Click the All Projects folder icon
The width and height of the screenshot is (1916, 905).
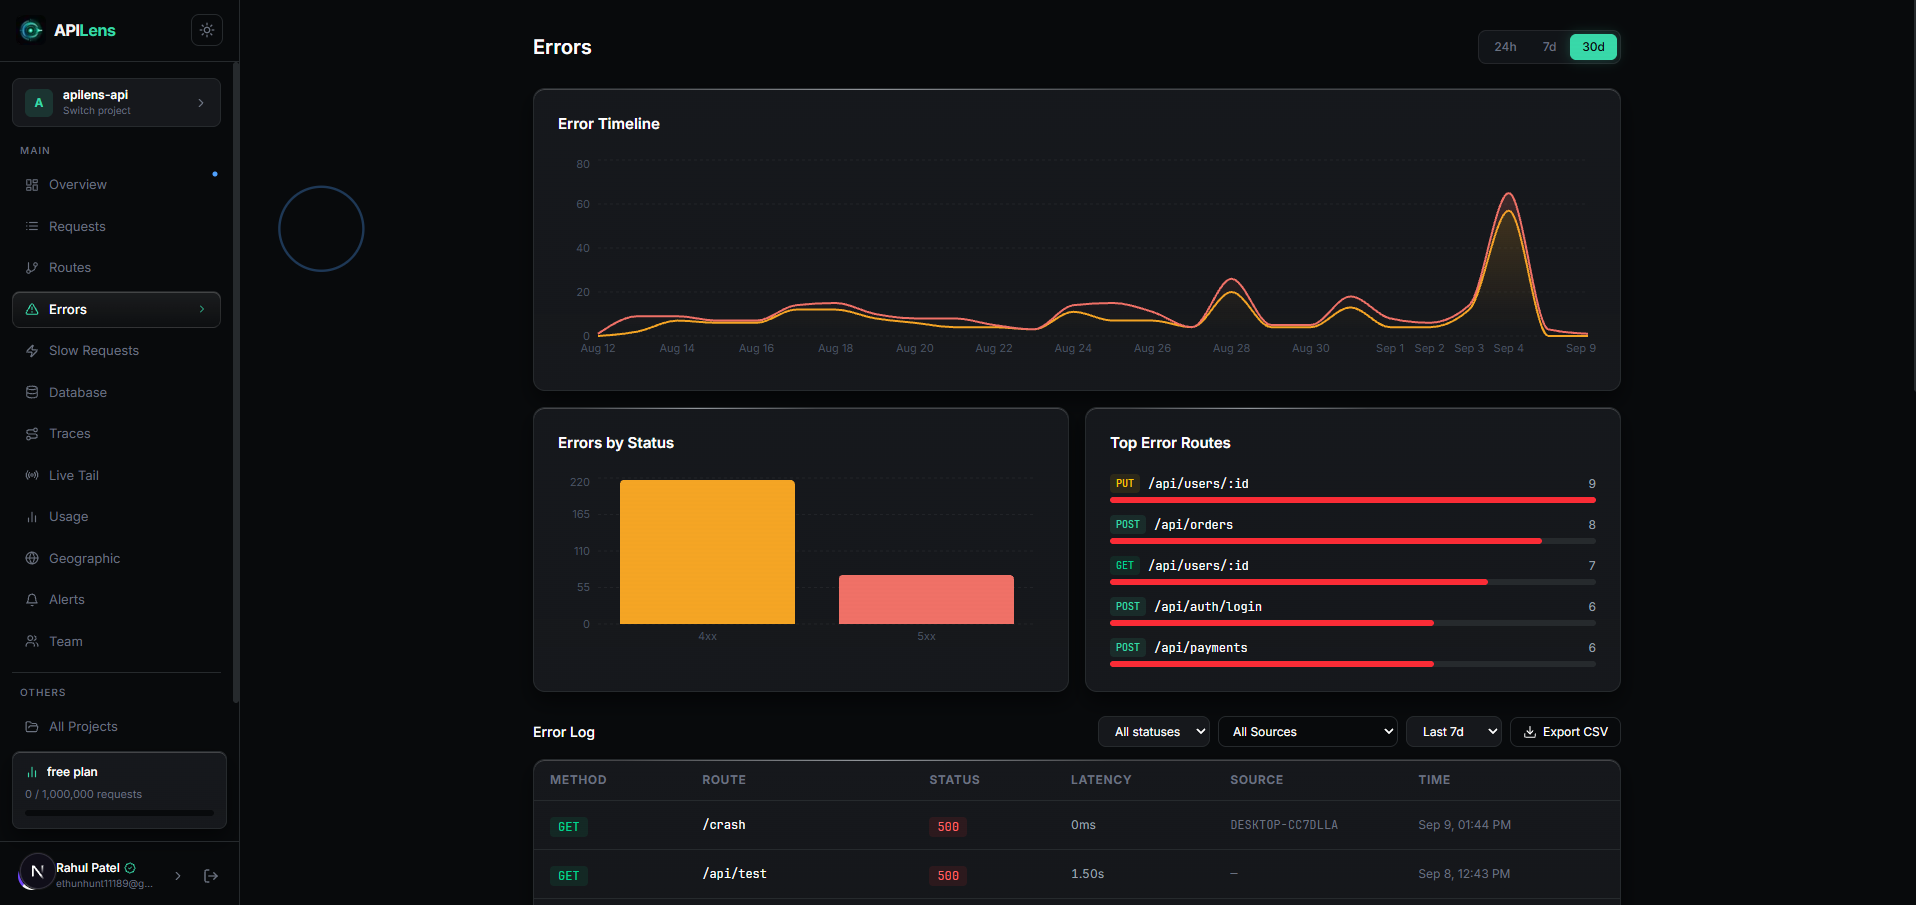32,727
